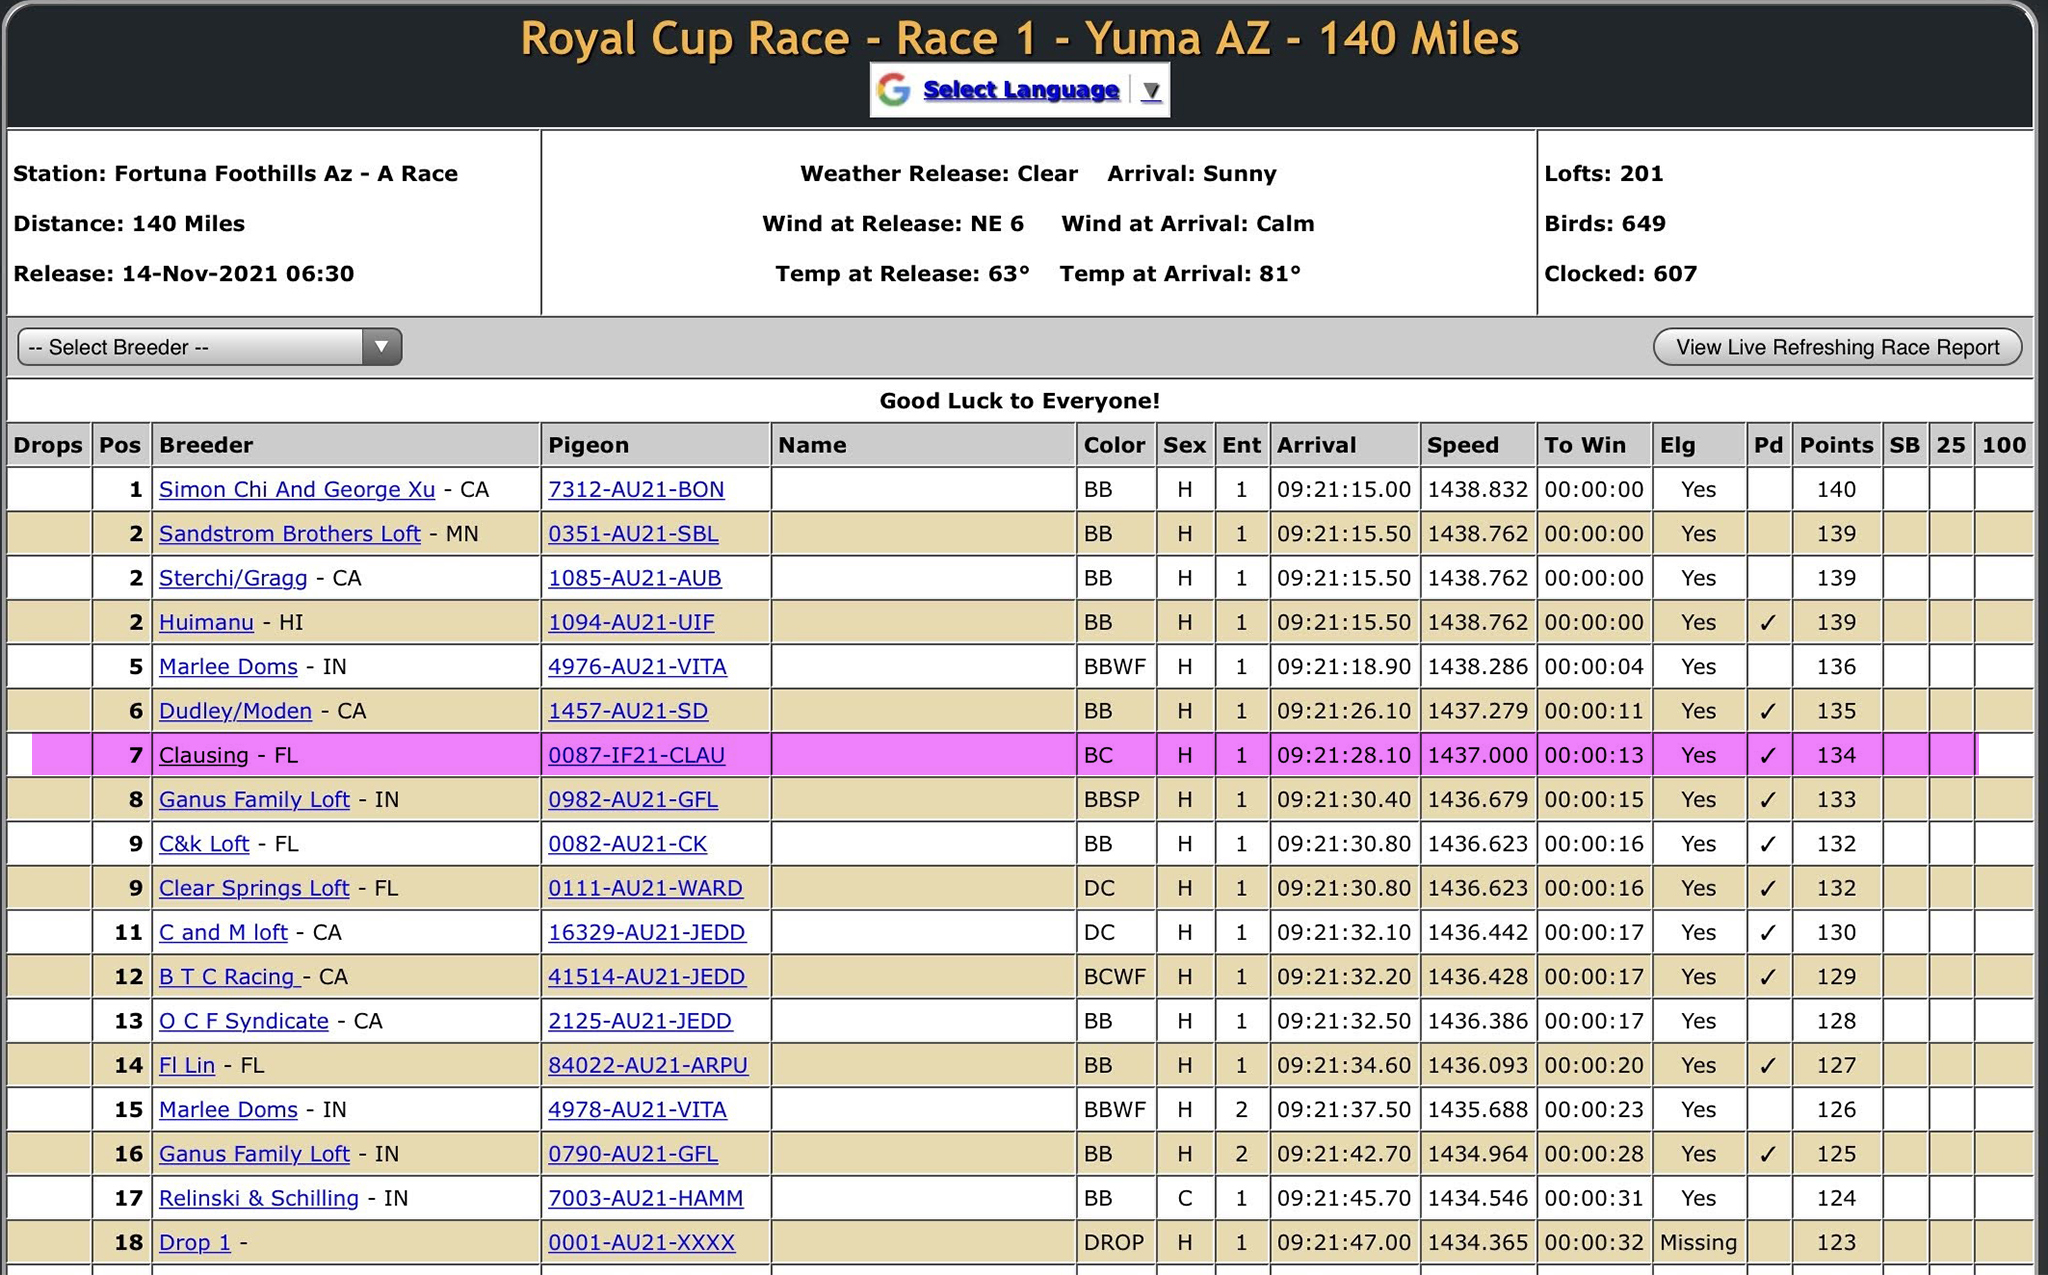Click Pd checkmark in Dudley/Moden row
The width and height of the screenshot is (2048, 1275).
[x=1767, y=711]
